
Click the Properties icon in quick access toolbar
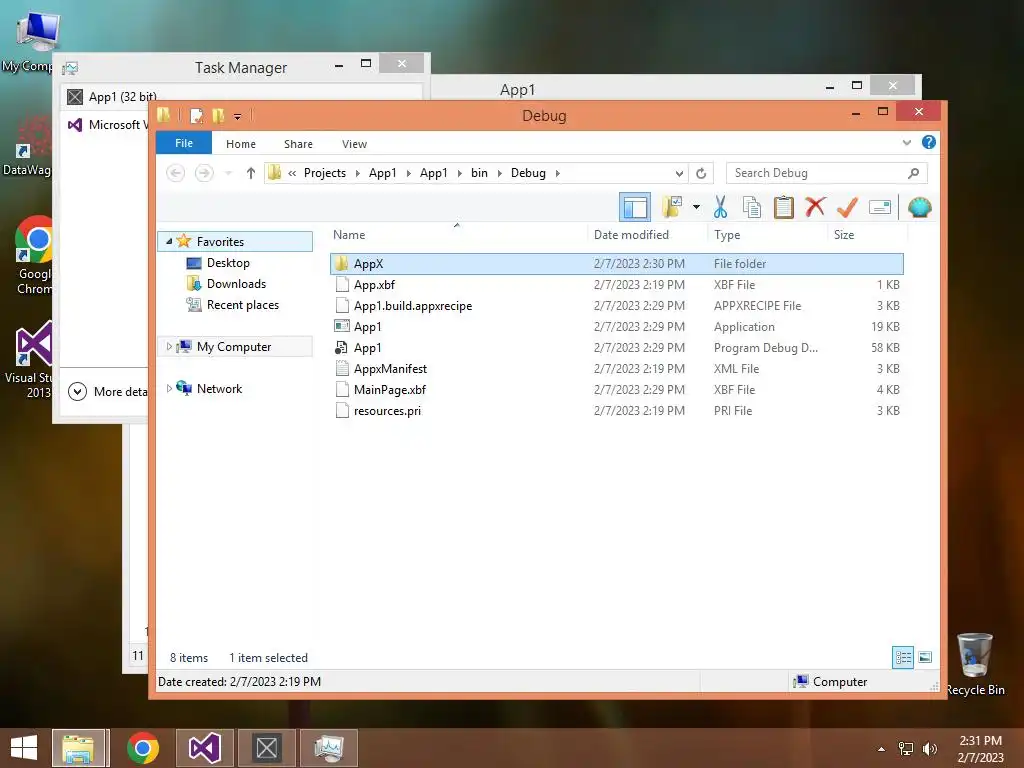[196, 116]
